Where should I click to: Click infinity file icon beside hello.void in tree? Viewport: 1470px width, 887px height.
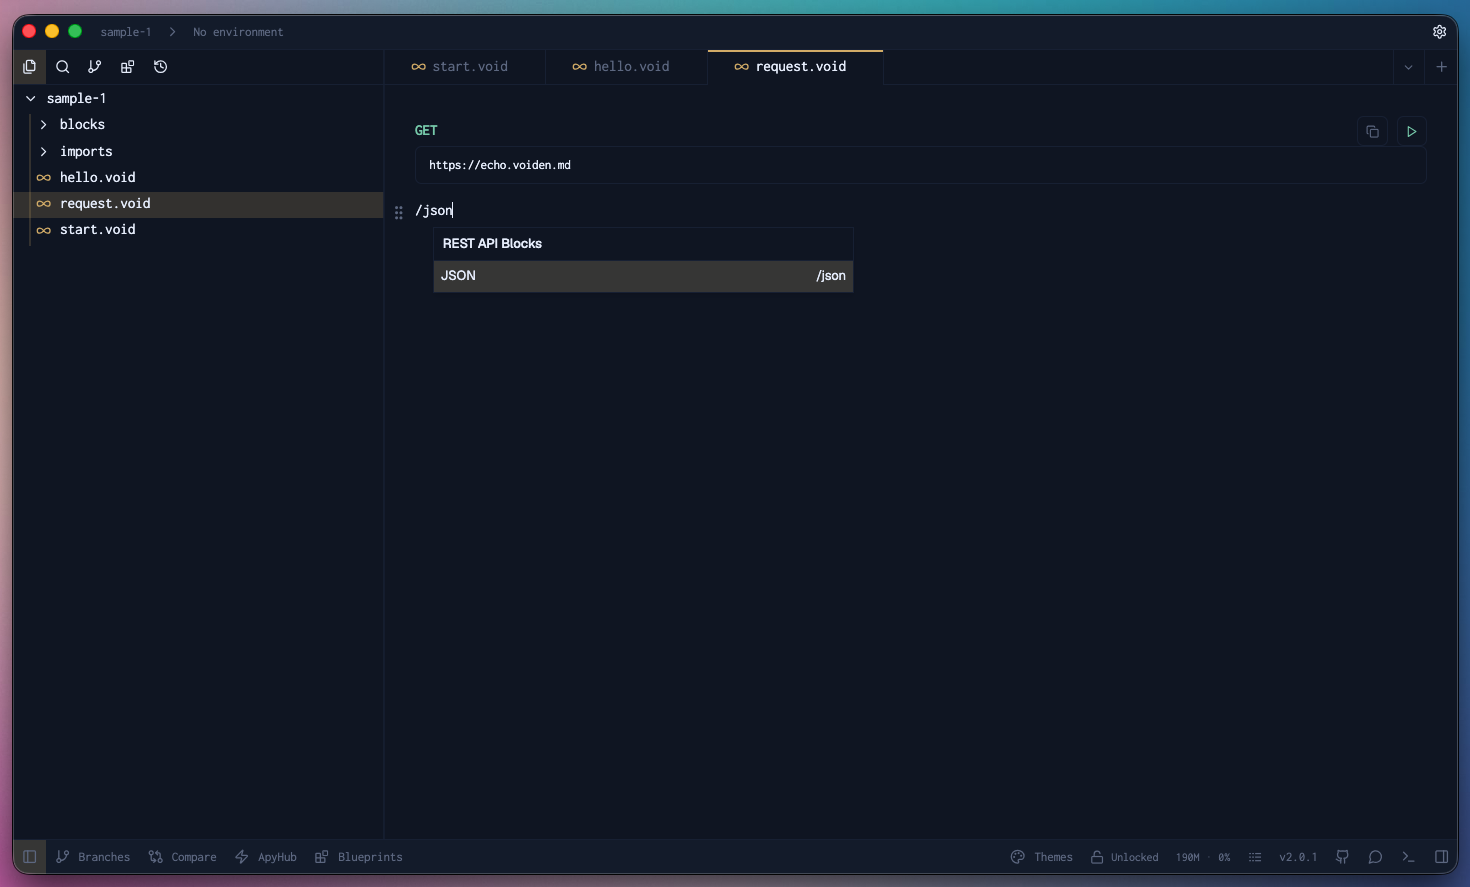pos(43,178)
